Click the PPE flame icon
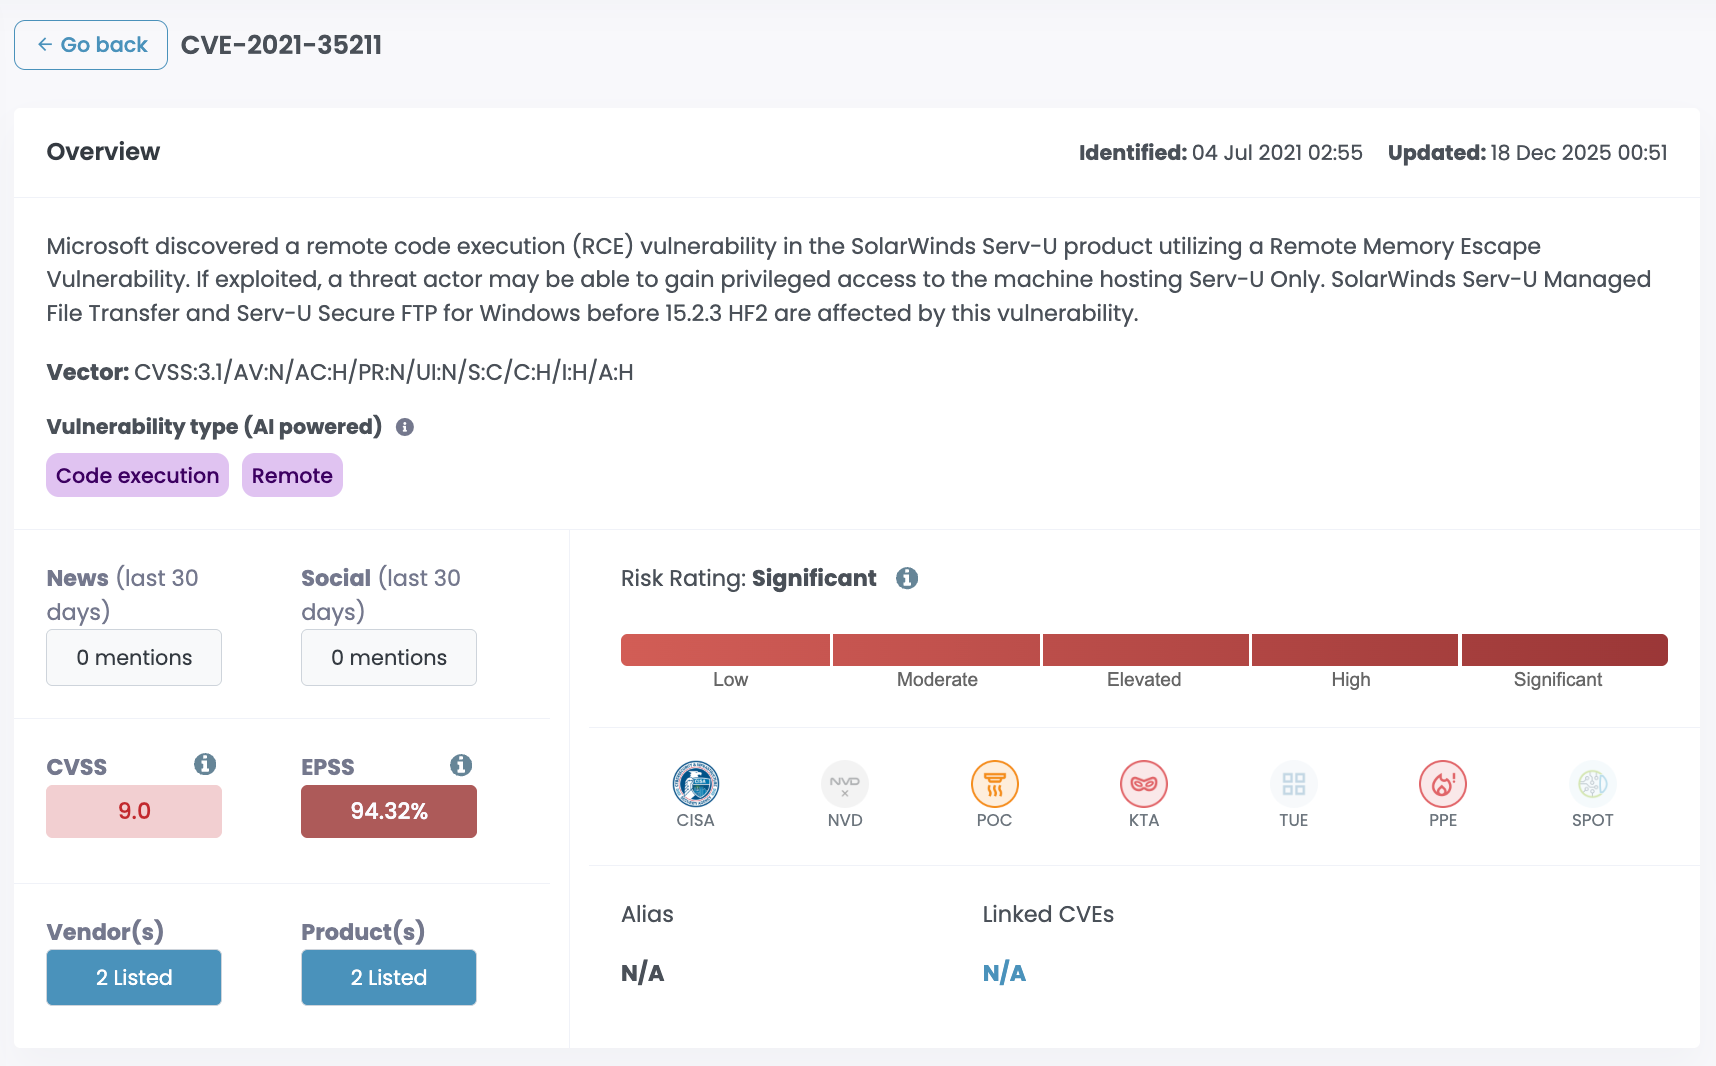Viewport: 1716px width, 1066px height. pyautogui.click(x=1442, y=784)
